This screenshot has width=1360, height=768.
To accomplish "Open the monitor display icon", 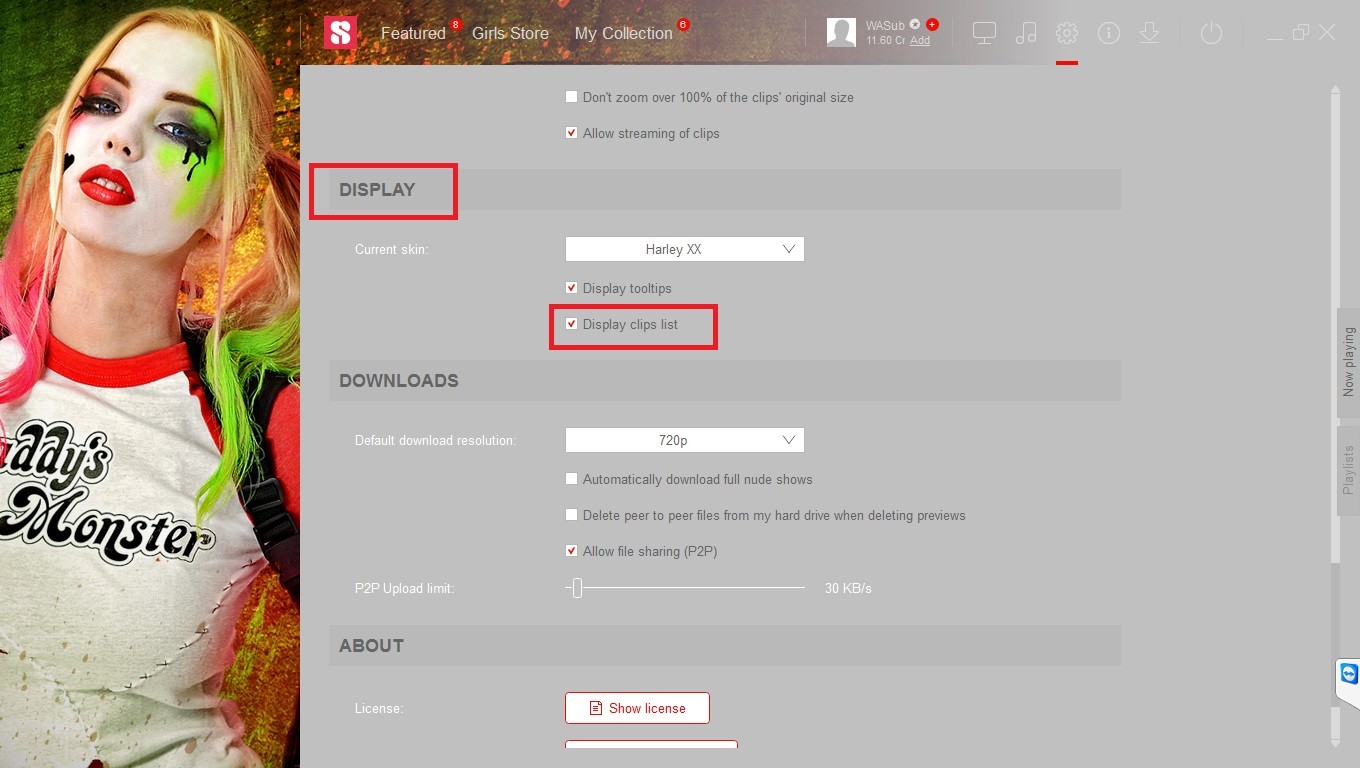I will click(984, 33).
